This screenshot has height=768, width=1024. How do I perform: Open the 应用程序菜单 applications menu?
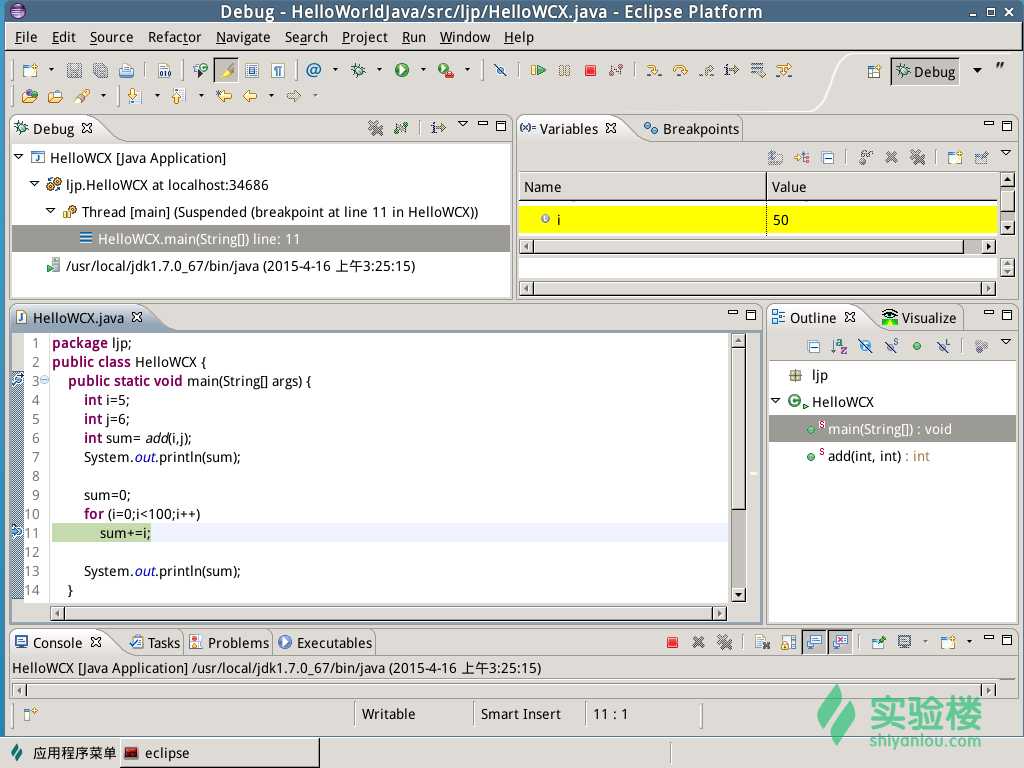tap(63, 753)
